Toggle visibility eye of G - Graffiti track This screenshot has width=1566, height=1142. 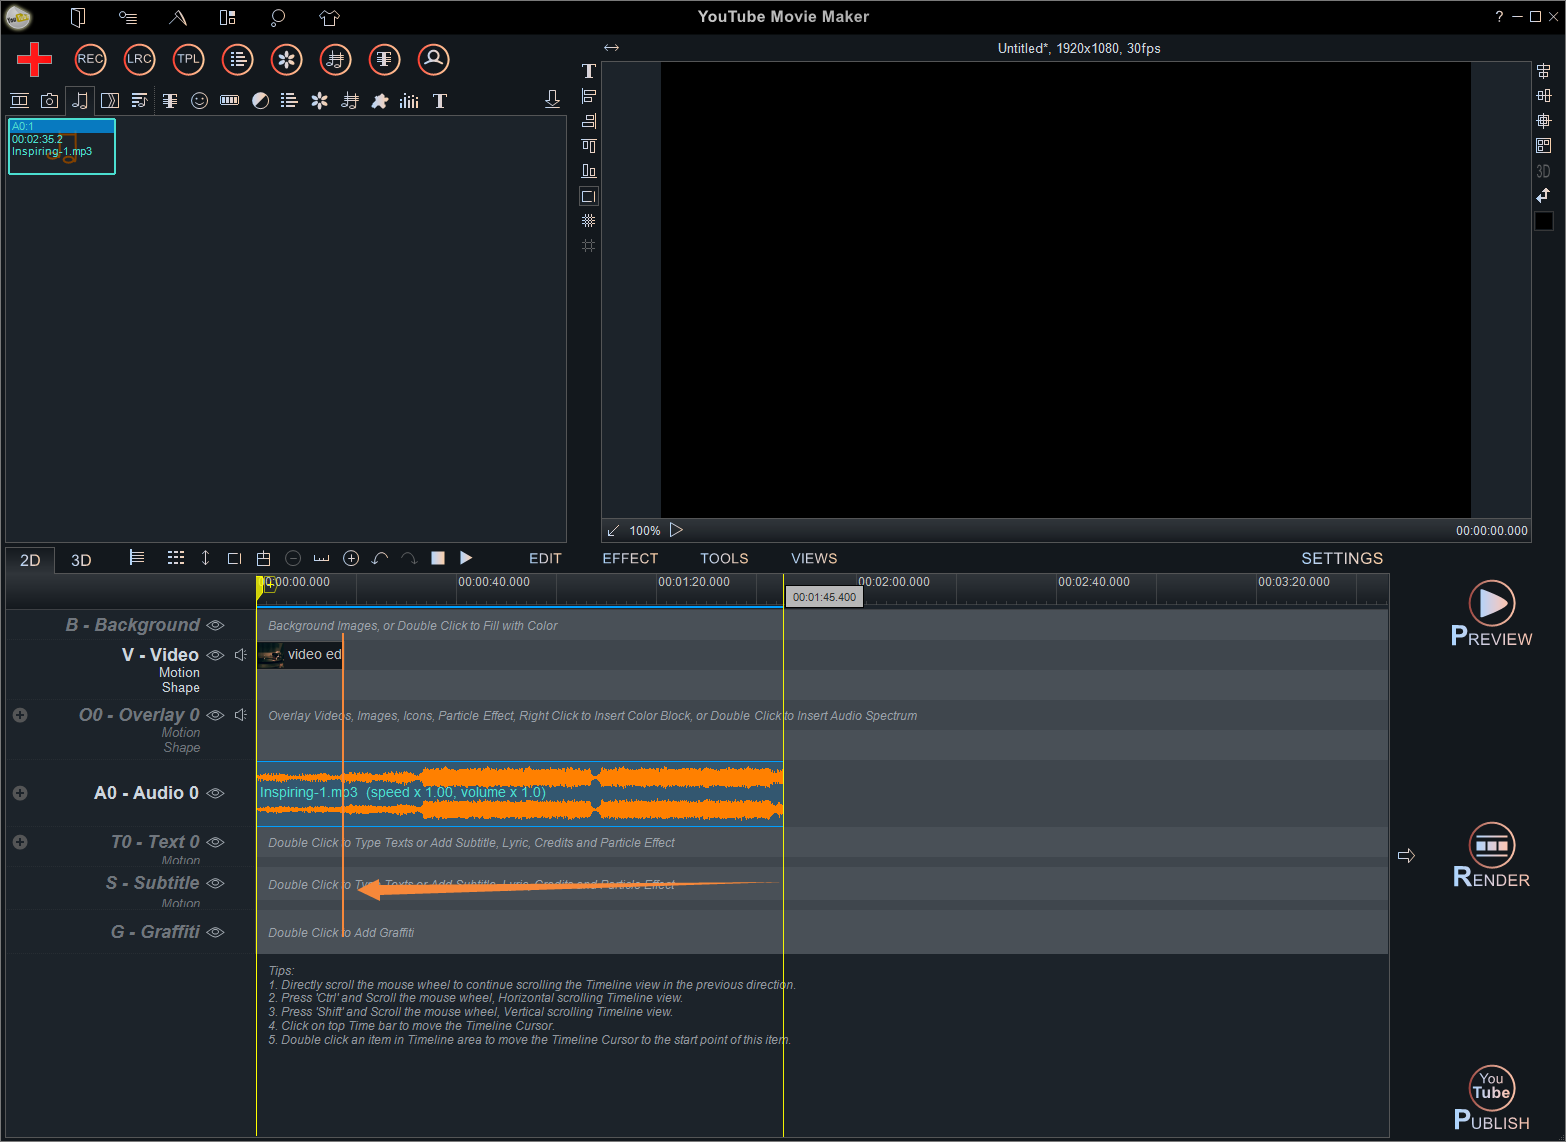(x=215, y=932)
